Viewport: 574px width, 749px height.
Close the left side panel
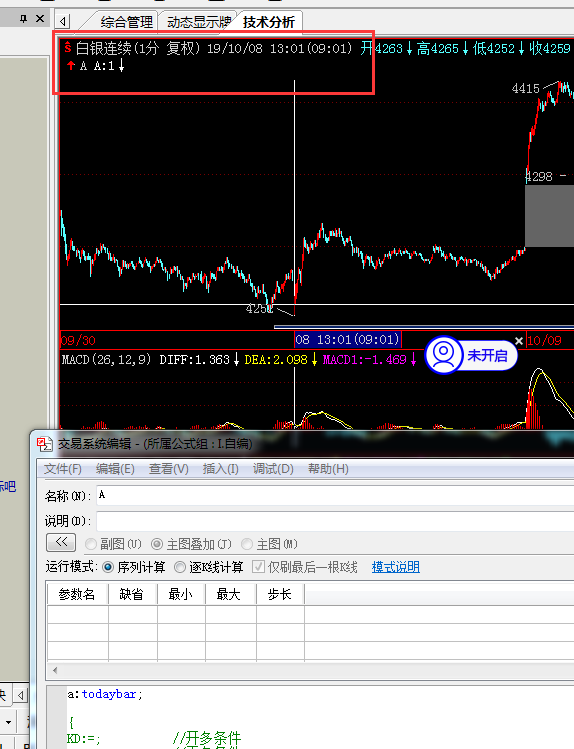tap(40, 18)
